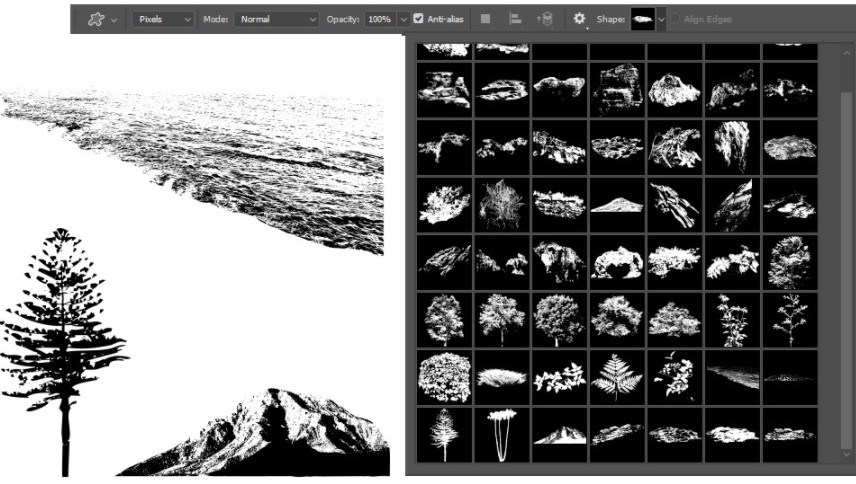Open the Pixels tool mode dropdown
The height and width of the screenshot is (484, 856).
(163, 19)
